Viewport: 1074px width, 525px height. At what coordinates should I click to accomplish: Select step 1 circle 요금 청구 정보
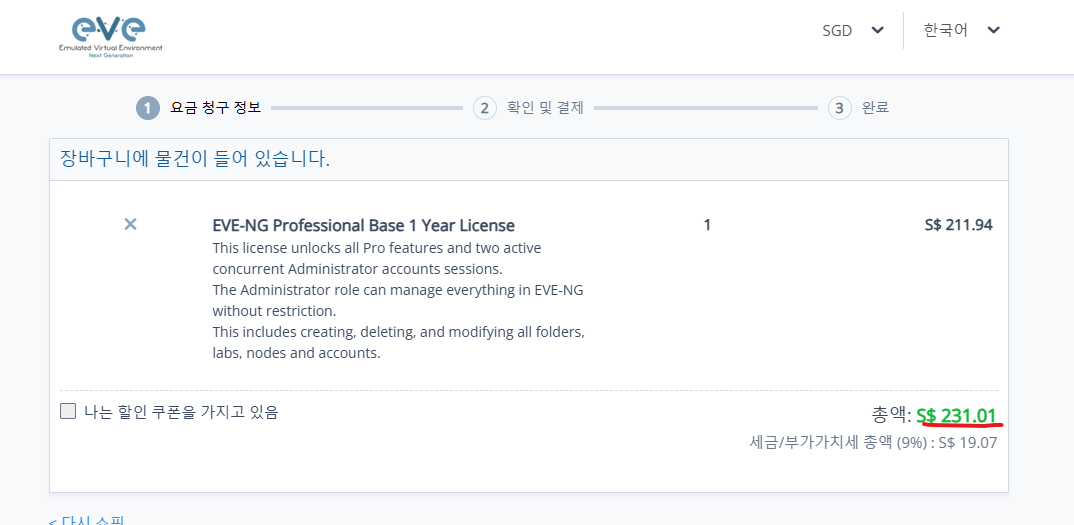pyautogui.click(x=148, y=108)
